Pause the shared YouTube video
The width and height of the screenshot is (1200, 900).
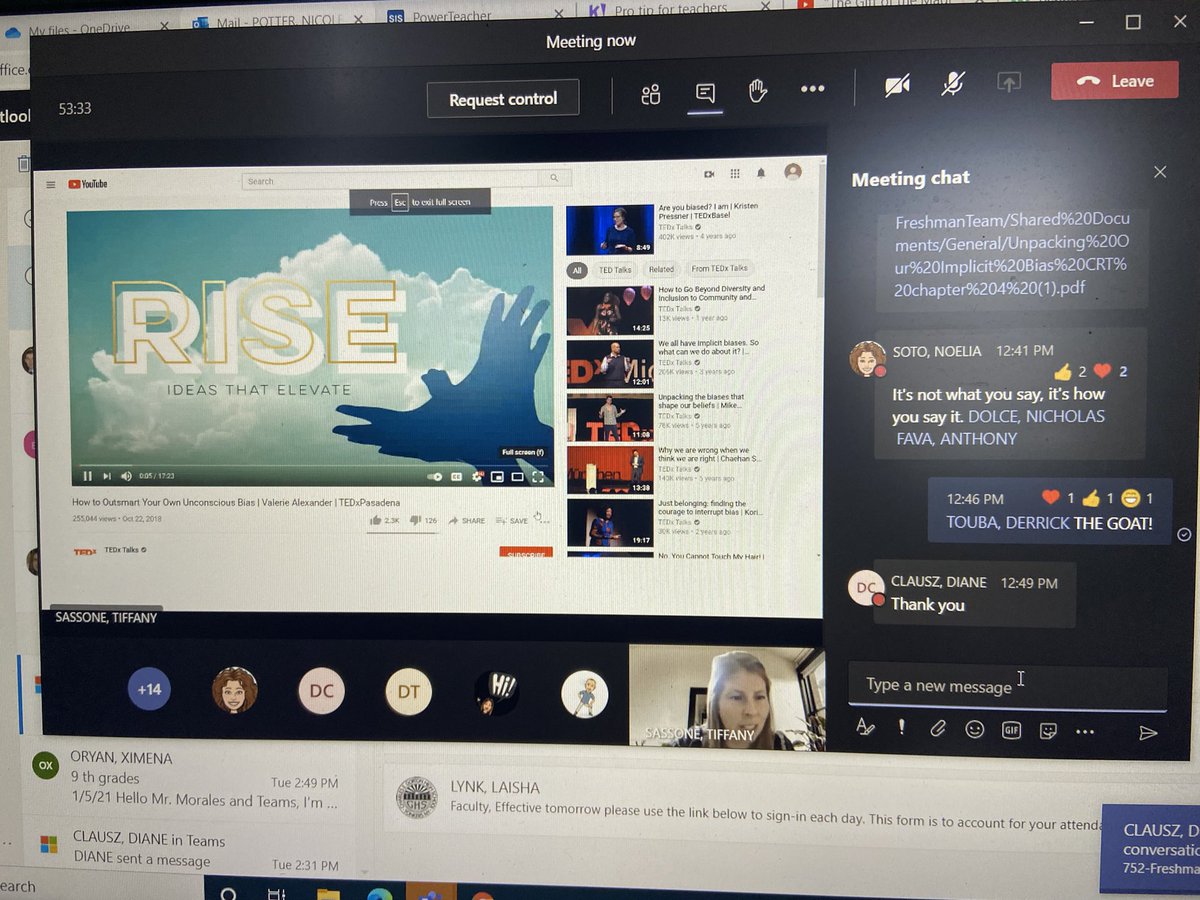click(87, 475)
